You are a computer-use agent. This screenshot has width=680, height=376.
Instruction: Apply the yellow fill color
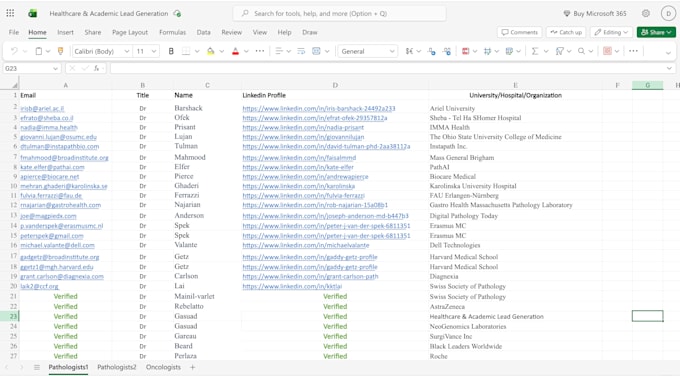(x=210, y=51)
